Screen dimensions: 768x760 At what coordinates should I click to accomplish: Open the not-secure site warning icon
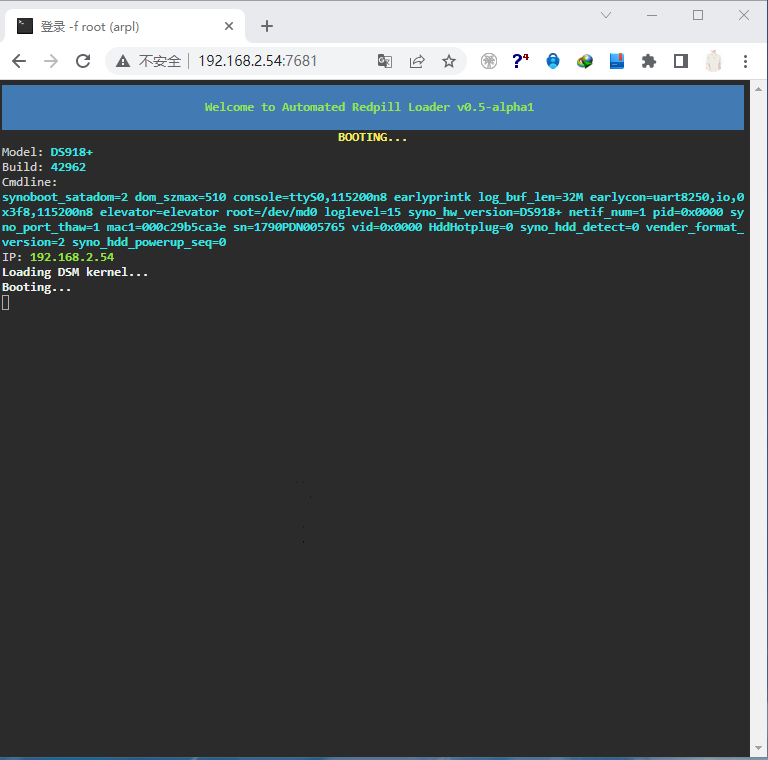pyautogui.click(x=123, y=61)
